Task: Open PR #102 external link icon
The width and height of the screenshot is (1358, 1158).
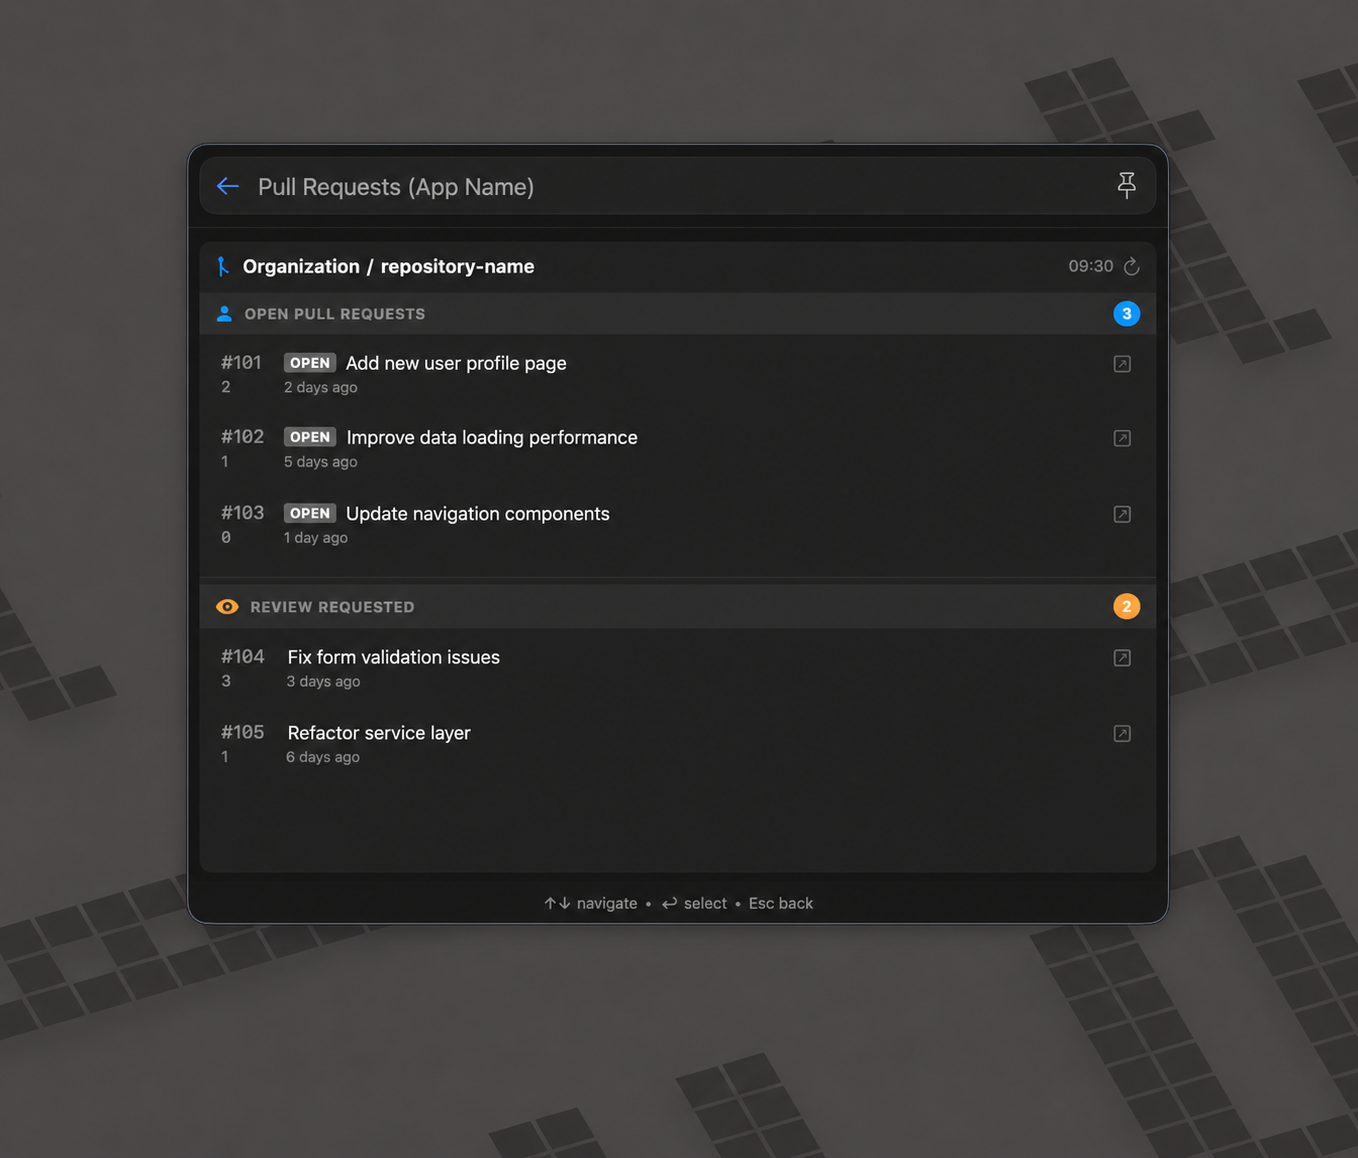Action: pyautogui.click(x=1122, y=438)
